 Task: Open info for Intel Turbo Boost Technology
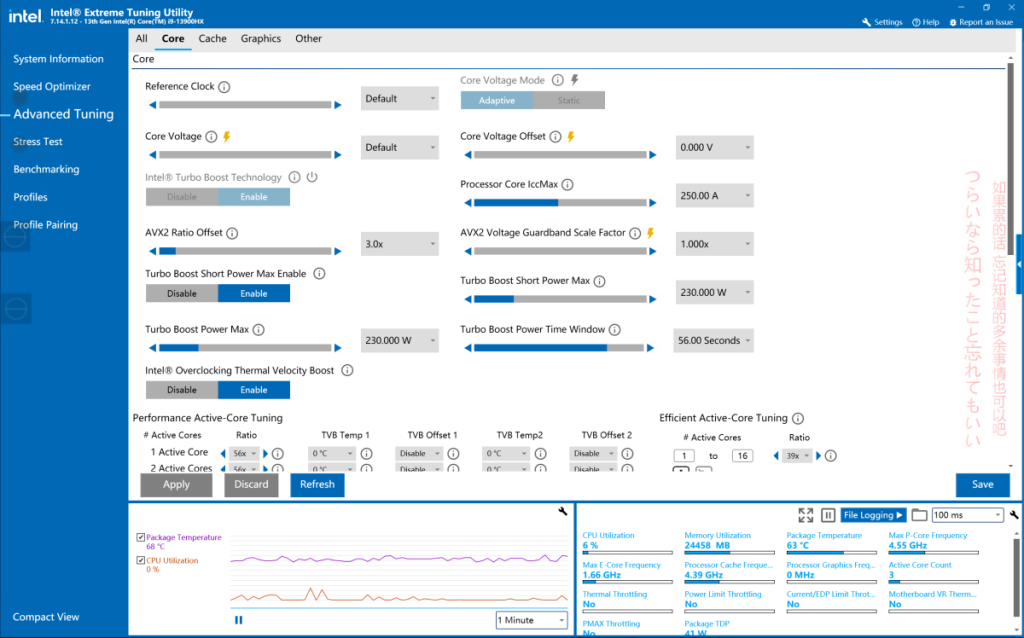point(295,178)
